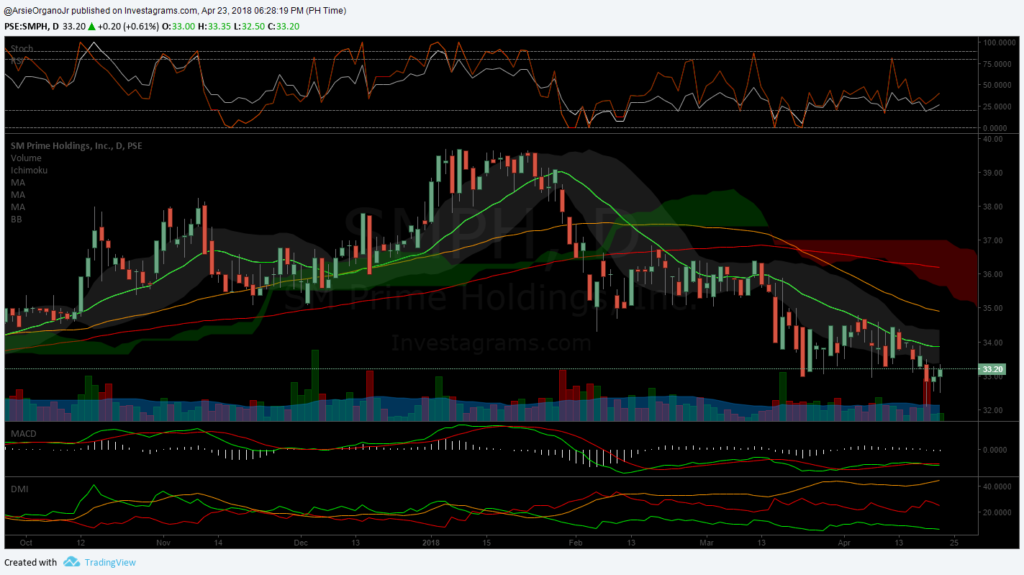Click the Dec label on time axis

pos(300,543)
